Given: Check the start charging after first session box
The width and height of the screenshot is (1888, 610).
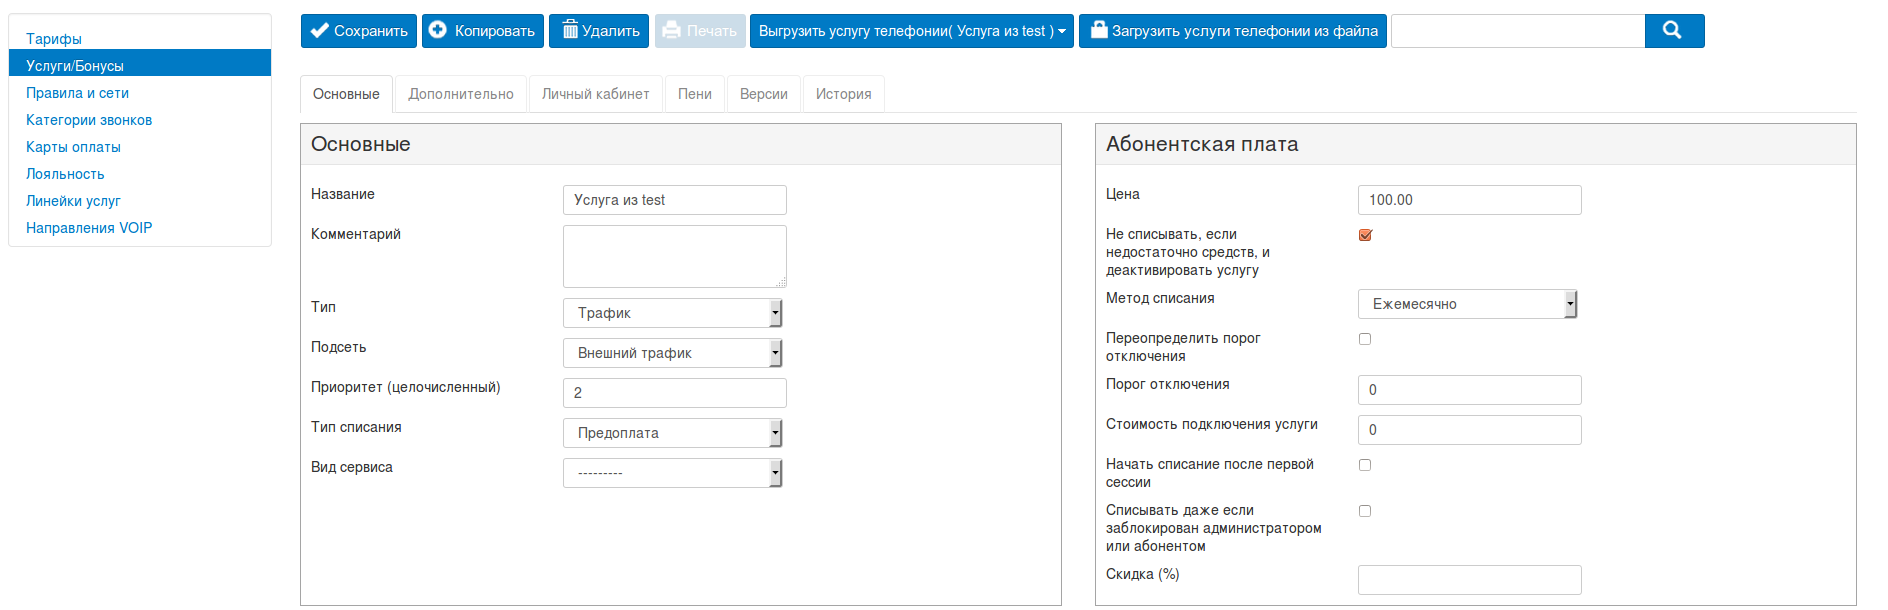Looking at the screenshot, I should [1365, 465].
